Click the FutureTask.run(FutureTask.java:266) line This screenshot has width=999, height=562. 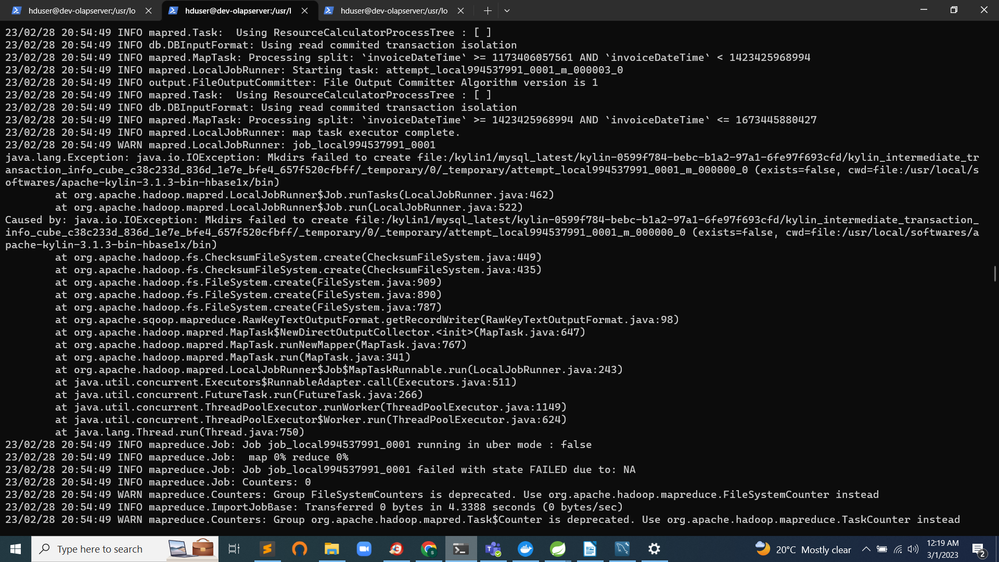[x=239, y=394]
